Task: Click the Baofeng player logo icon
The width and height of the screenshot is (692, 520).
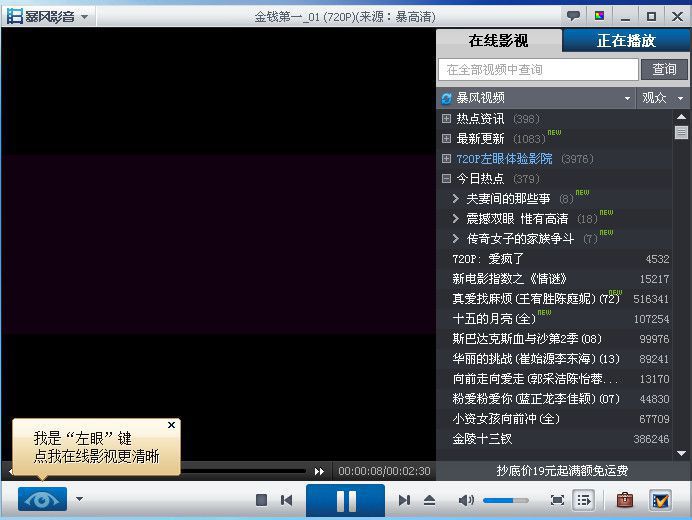Action: point(15,17)
